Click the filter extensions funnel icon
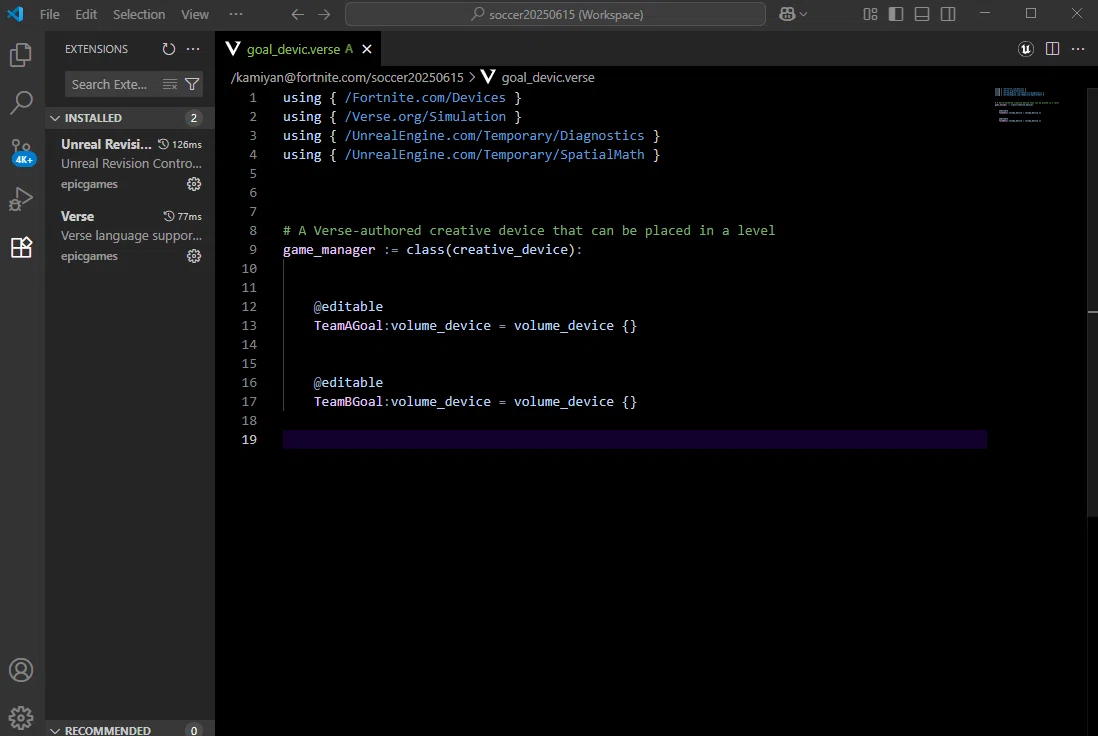 (x=192, y=84)
